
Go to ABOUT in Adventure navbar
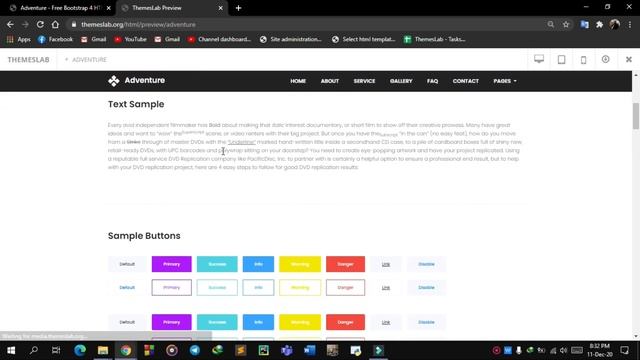(x=330, y=81)
